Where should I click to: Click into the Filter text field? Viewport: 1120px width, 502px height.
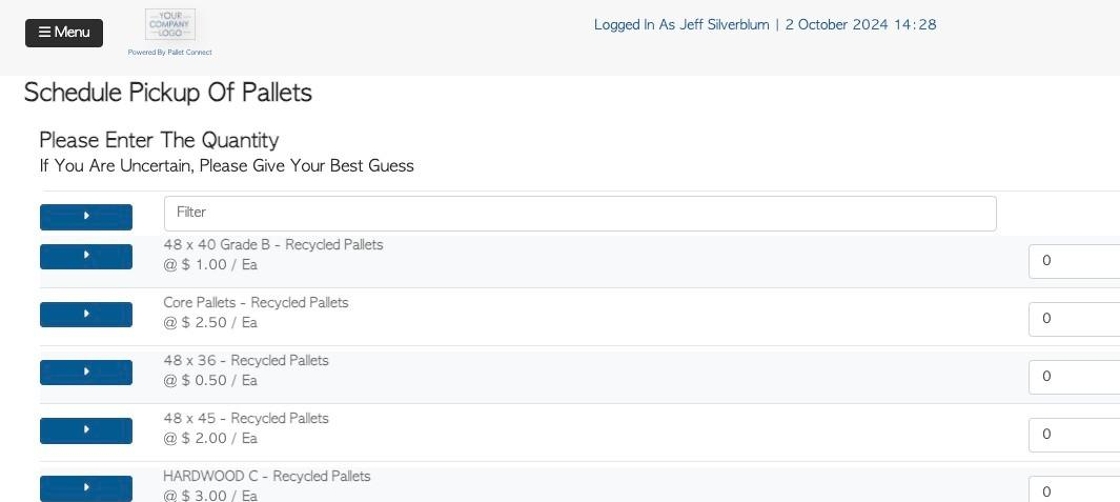(580, 214)
